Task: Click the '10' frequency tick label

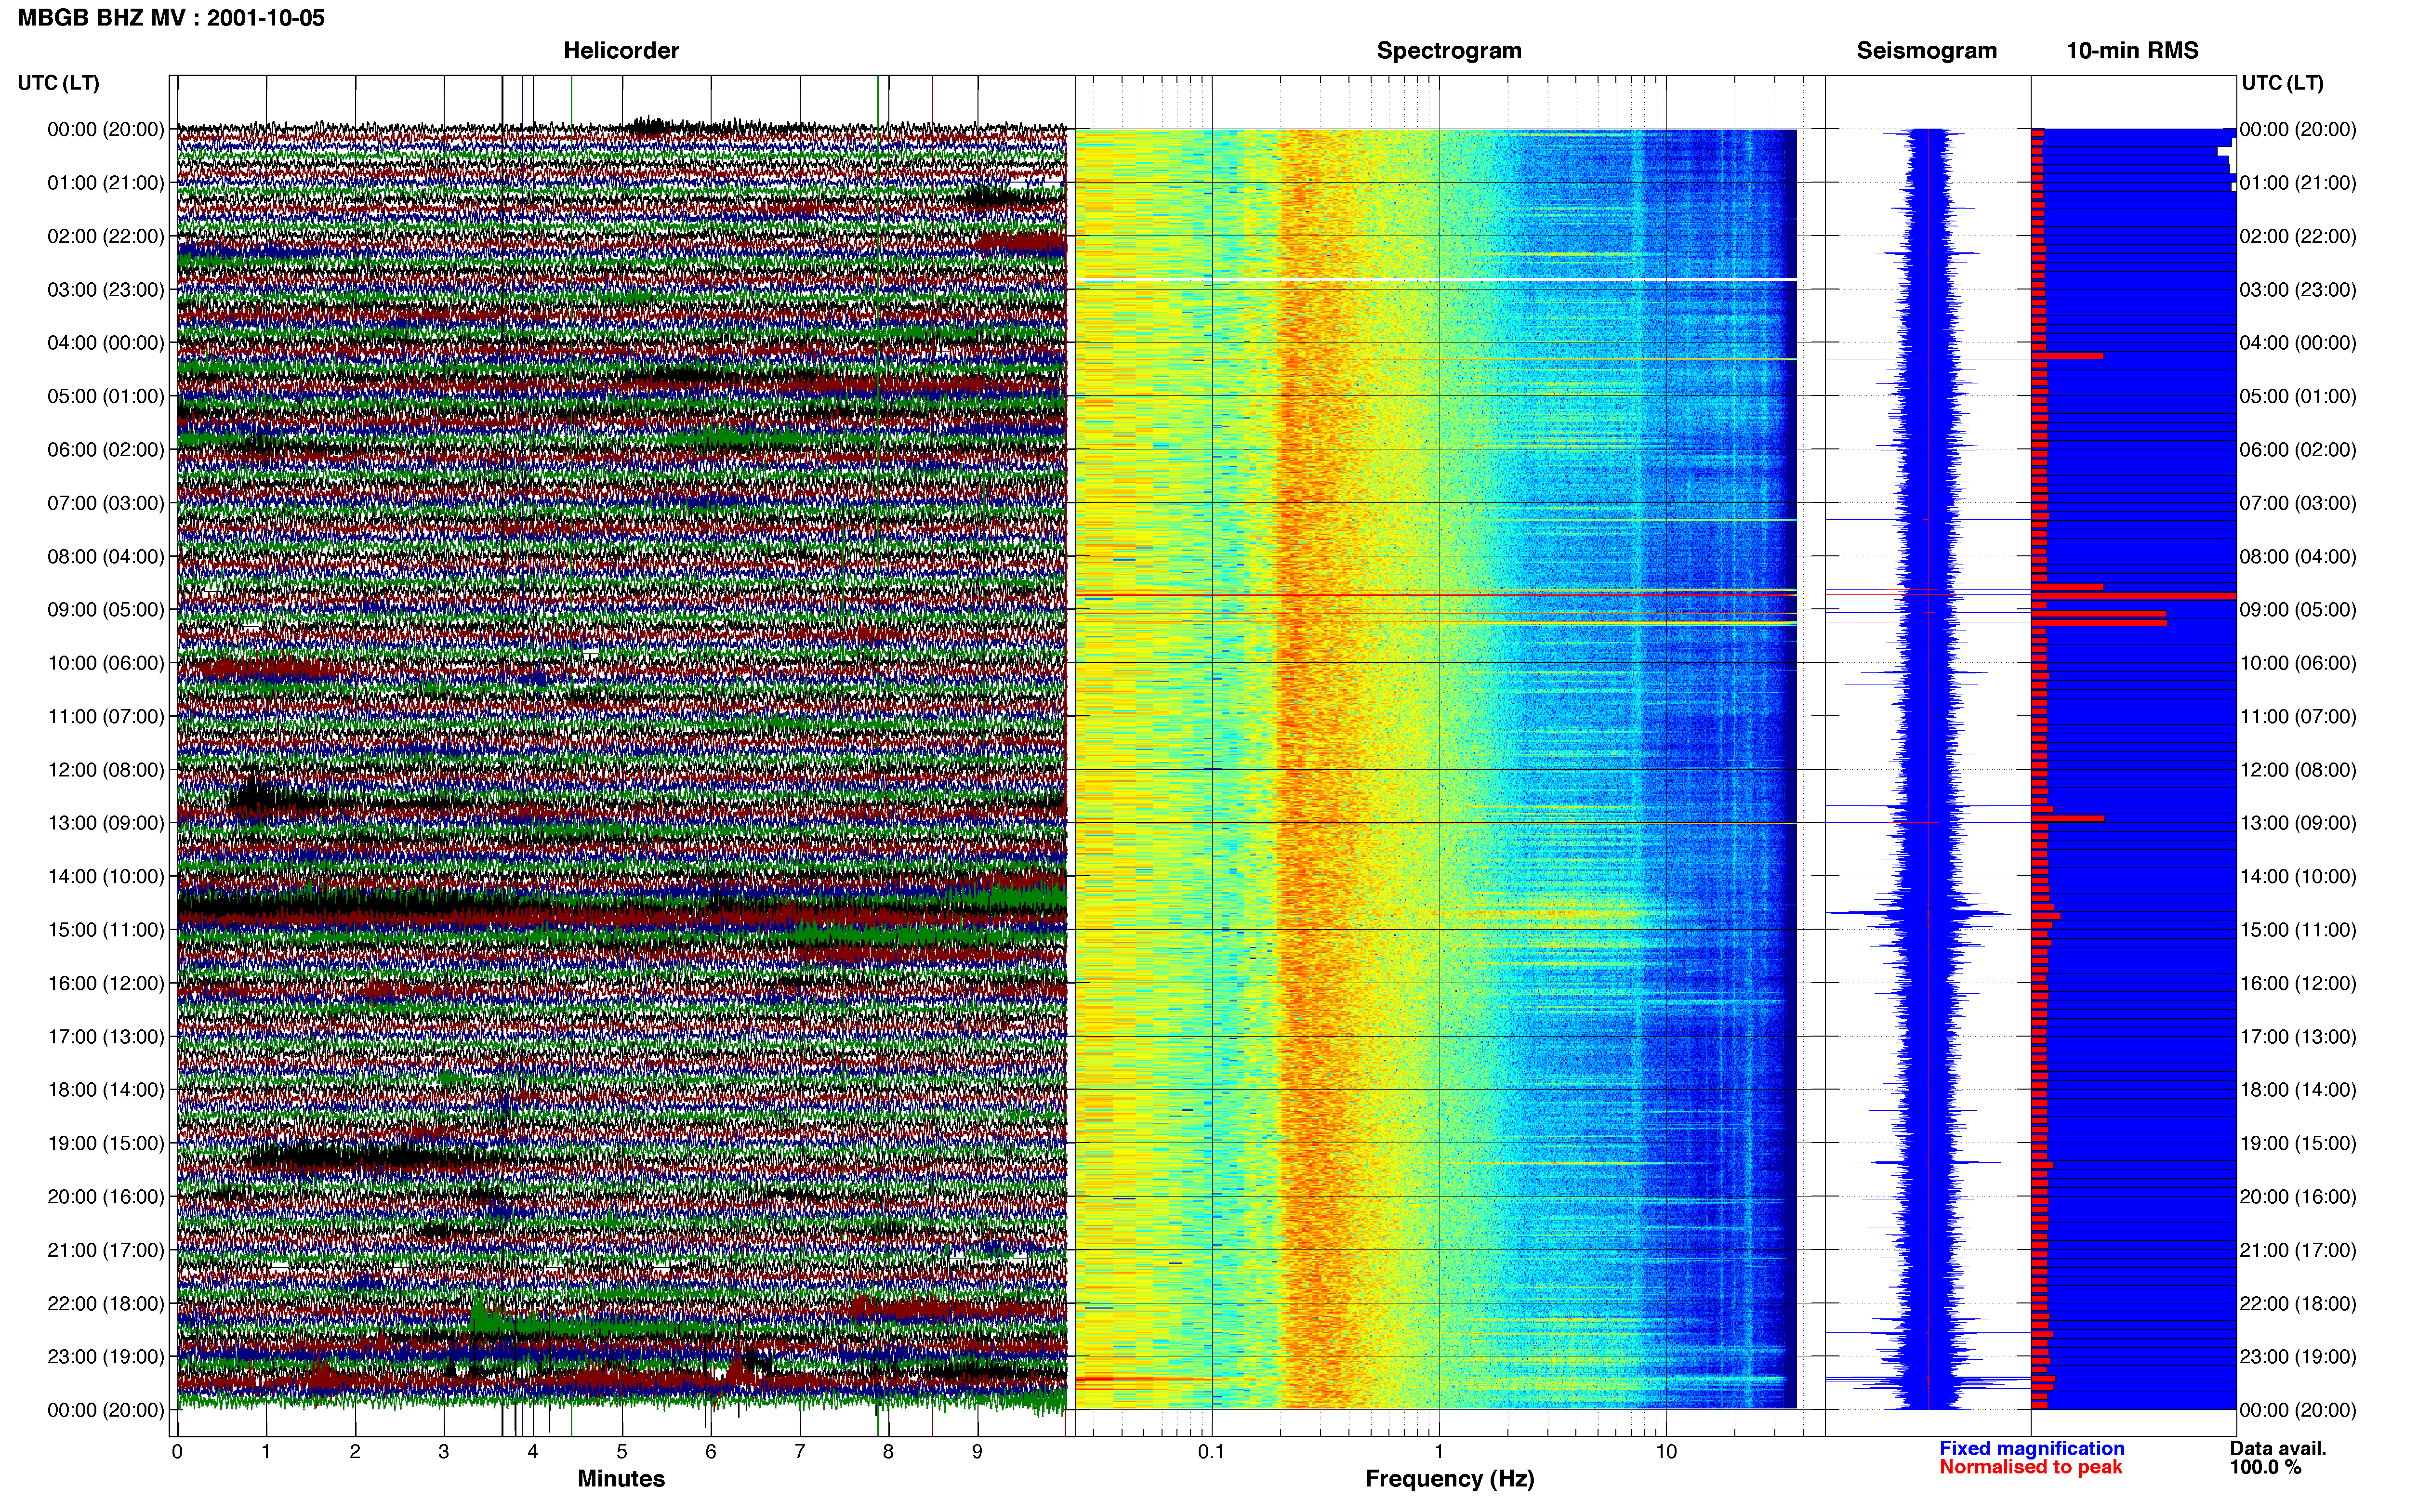Action: point(1666,1451)
